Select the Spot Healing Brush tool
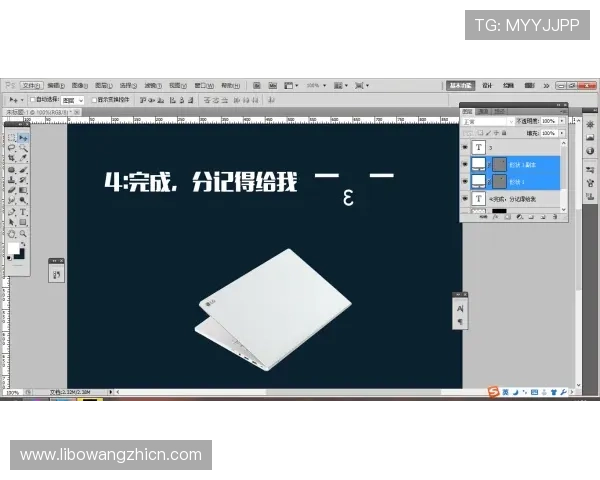The height and width of the screenshot is (480, 600). coord(11,170)
